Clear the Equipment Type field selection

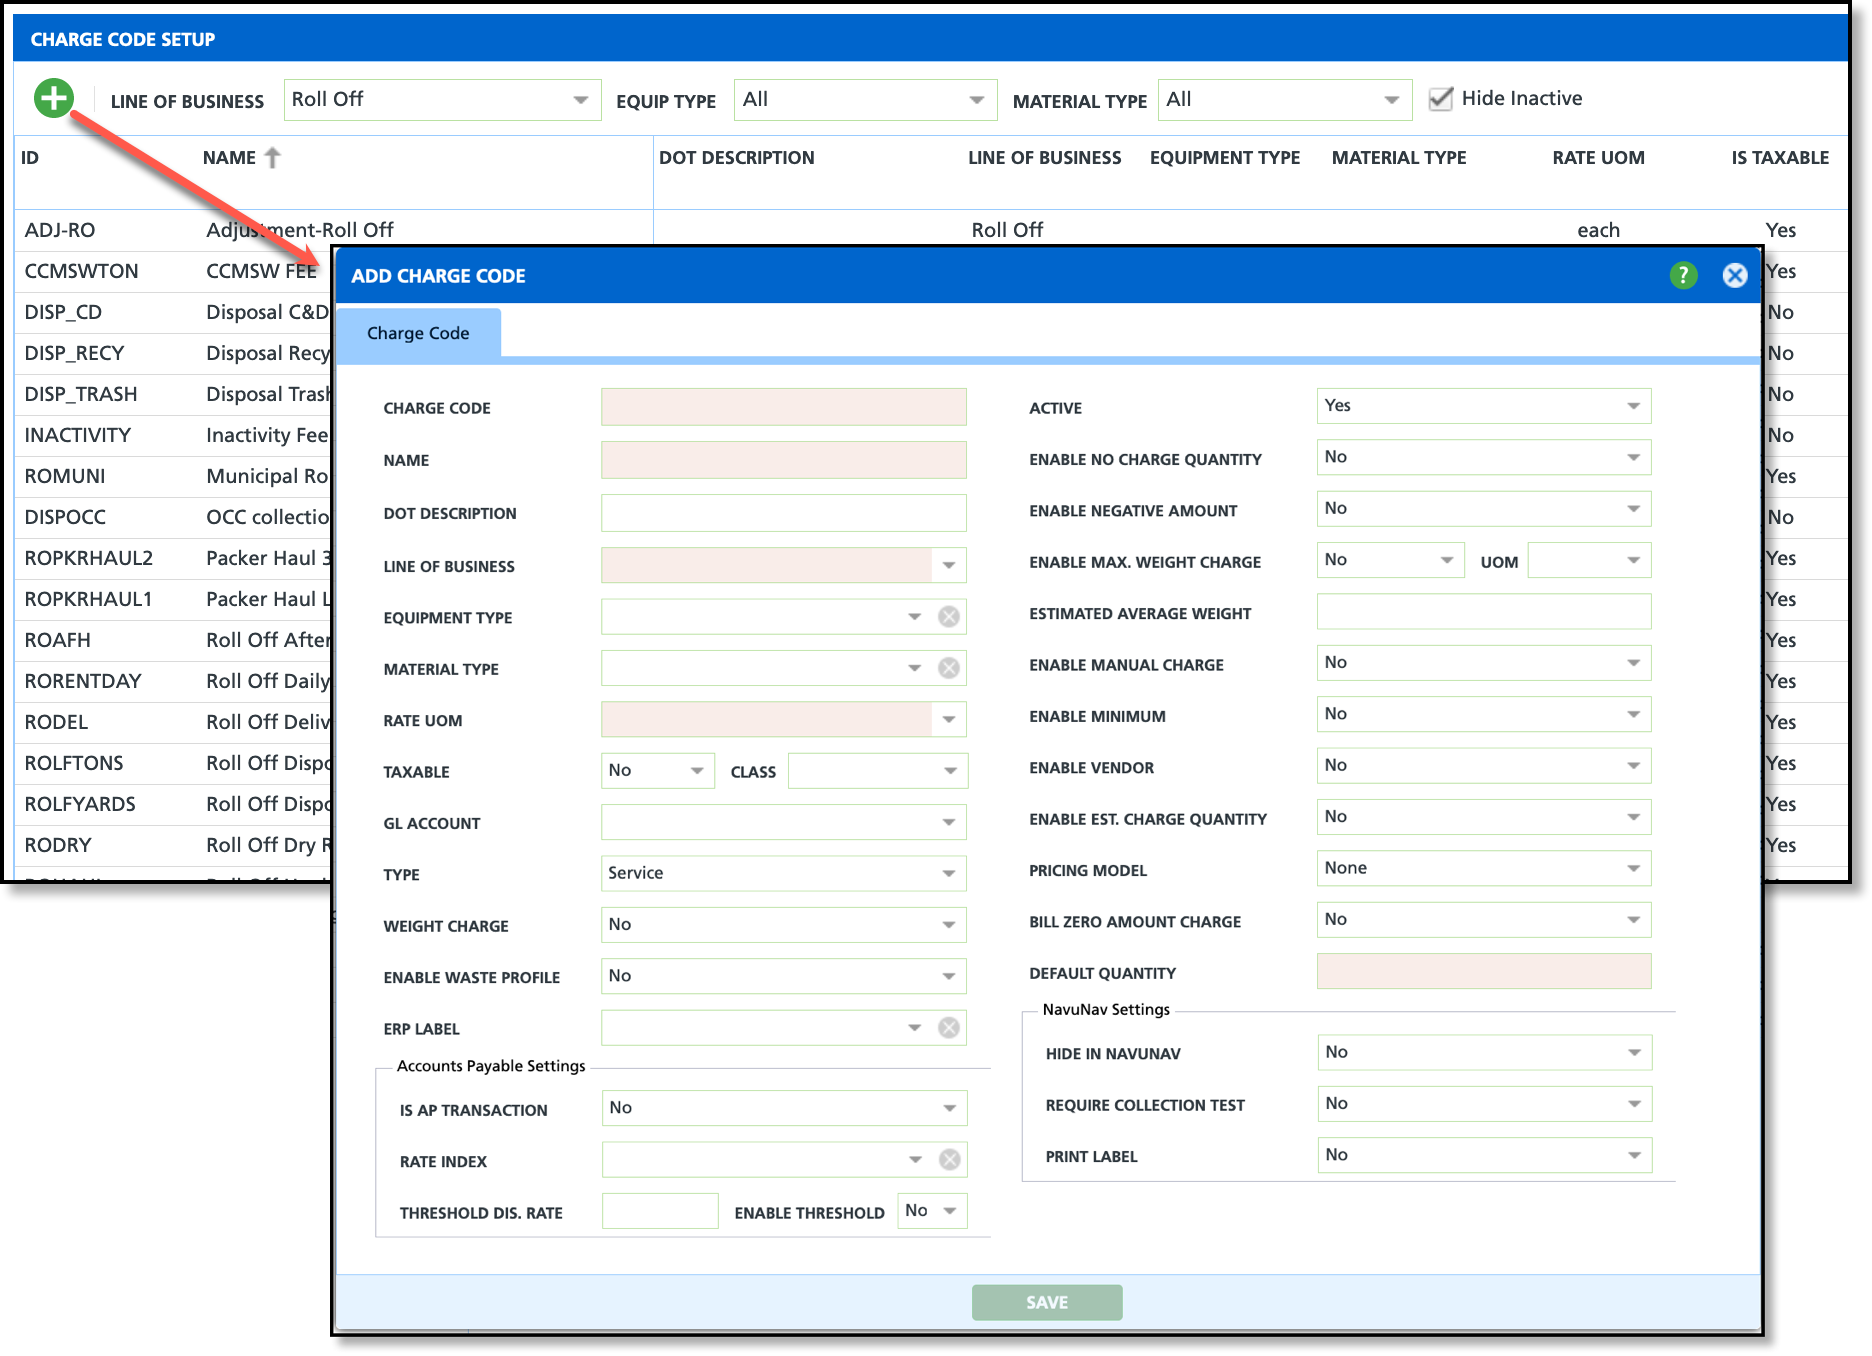click(x=949, y=617)
